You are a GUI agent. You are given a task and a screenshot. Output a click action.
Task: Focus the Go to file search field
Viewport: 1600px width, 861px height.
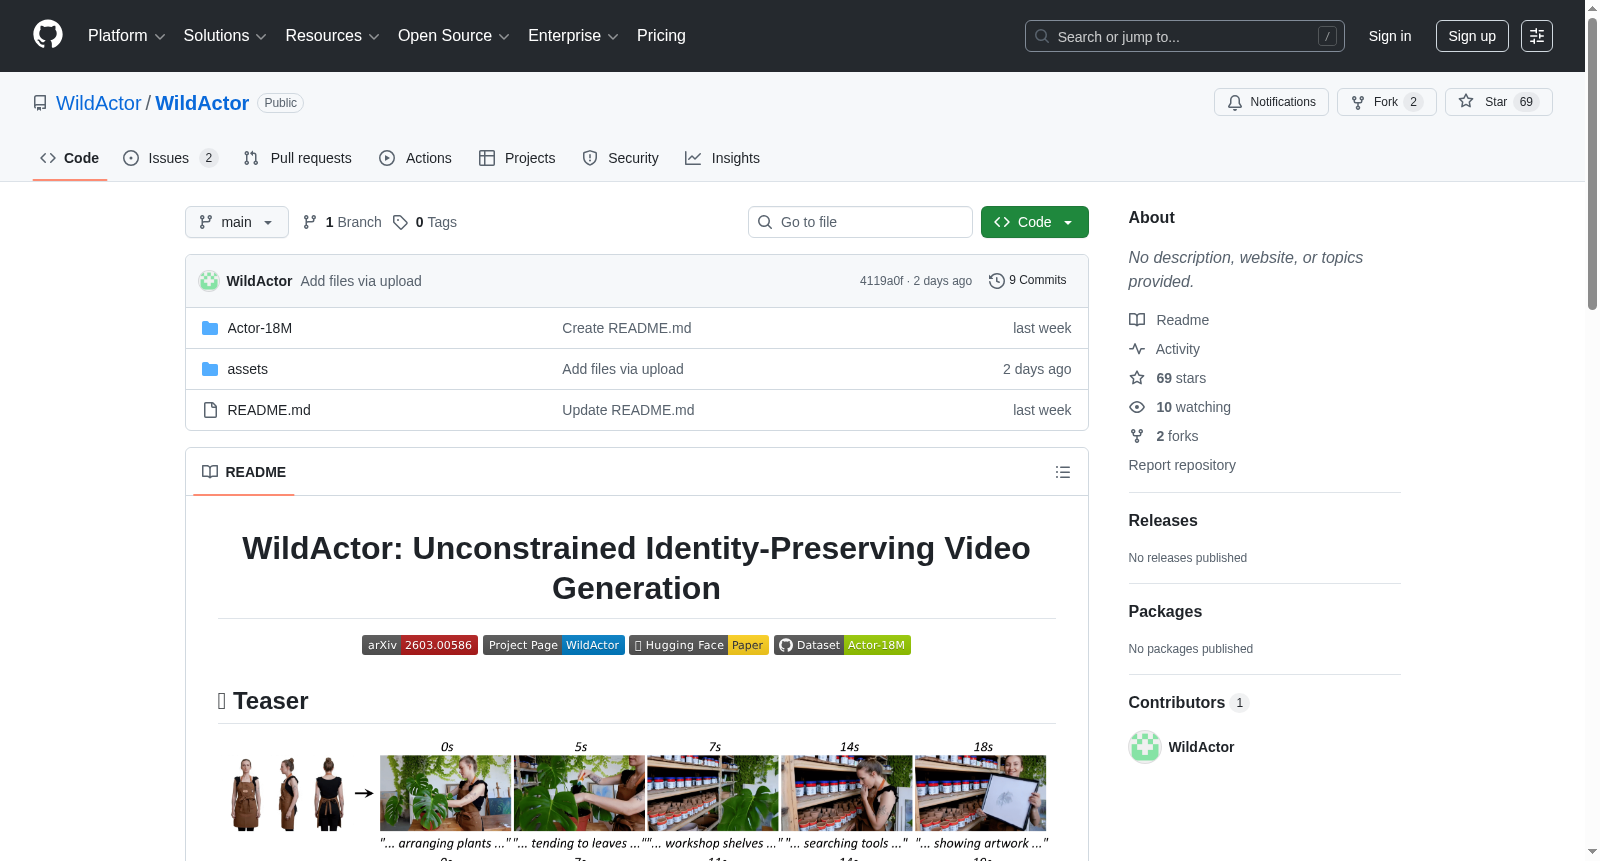click(x=860, y=222)
